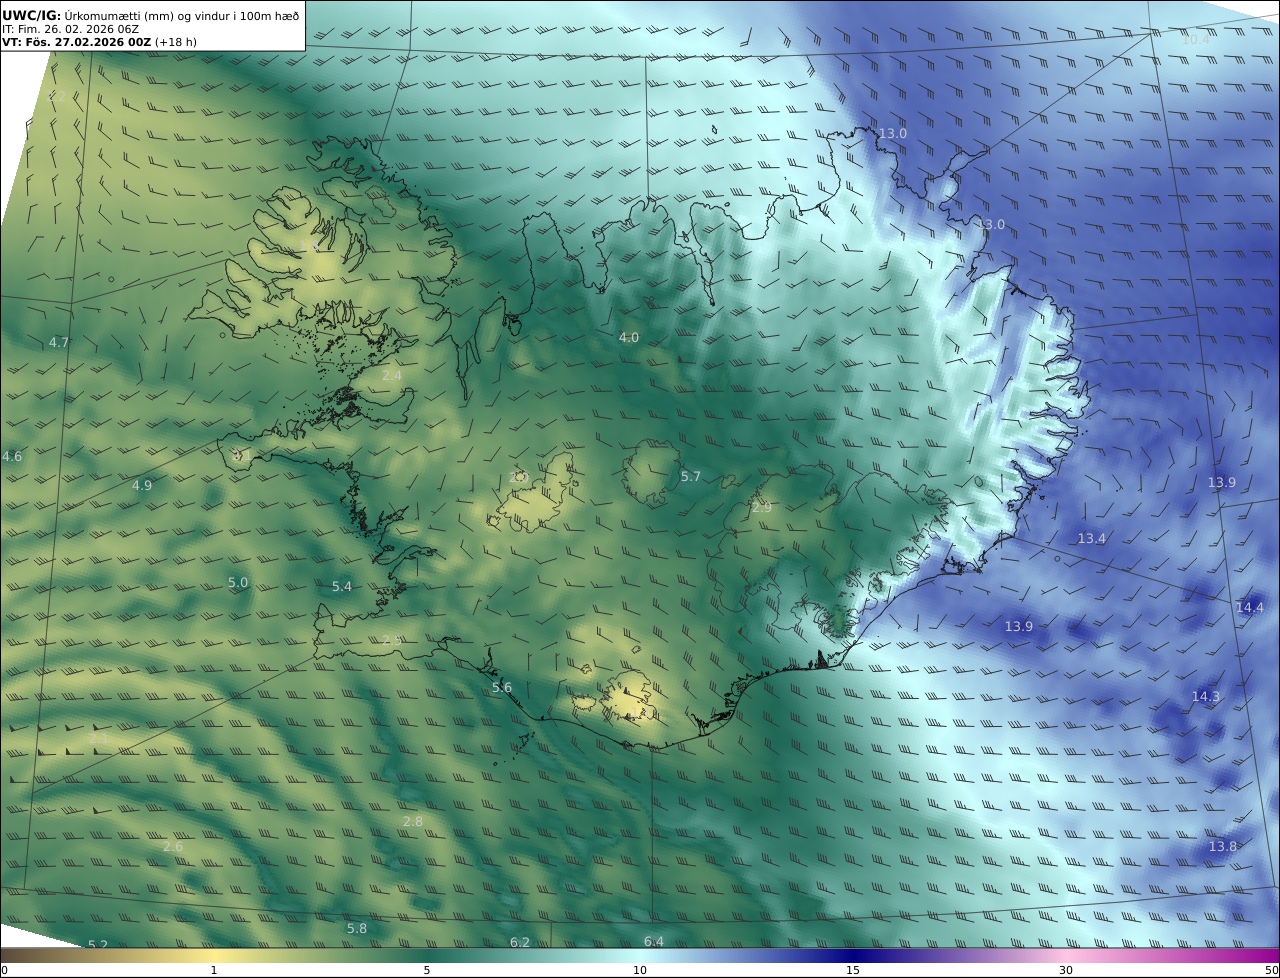
Task: Click the 14.4 value on the map
Action: click(x=1250, y=607)
